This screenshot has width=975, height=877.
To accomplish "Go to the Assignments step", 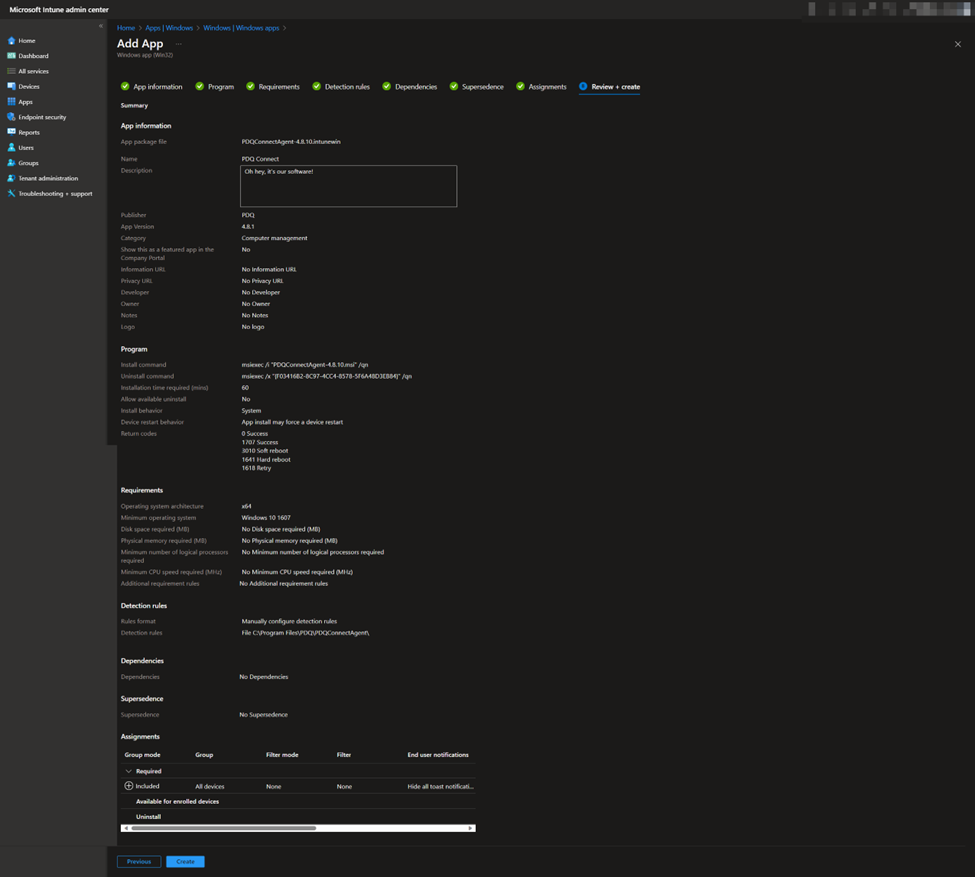I will (x=541, y=86).
